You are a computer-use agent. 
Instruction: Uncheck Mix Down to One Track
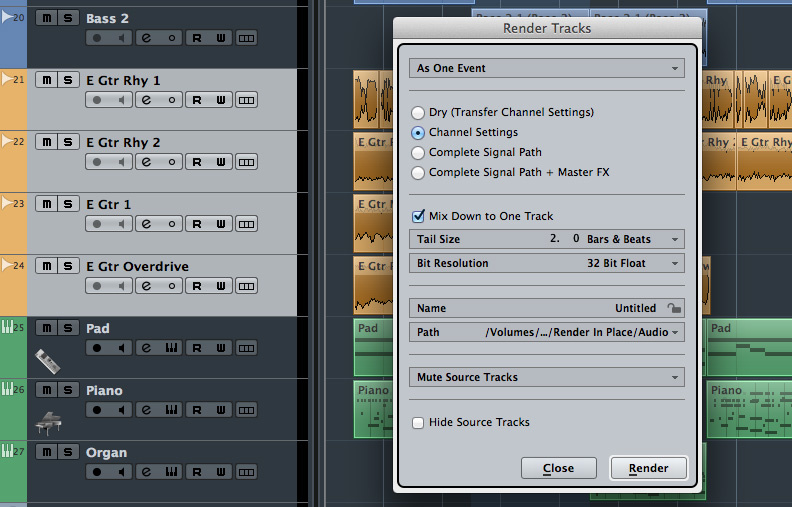[419, 216]
